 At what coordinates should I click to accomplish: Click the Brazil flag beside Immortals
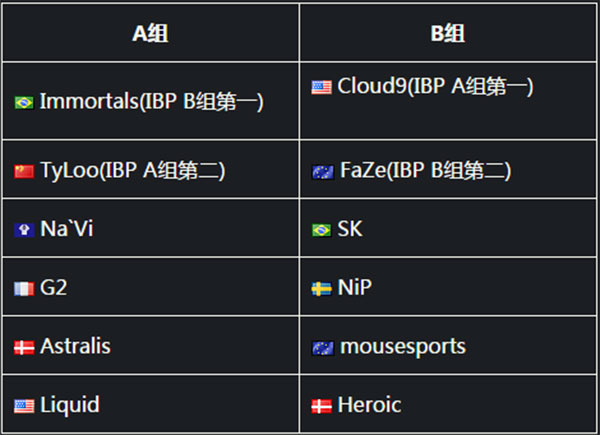[x=24, y=103]
